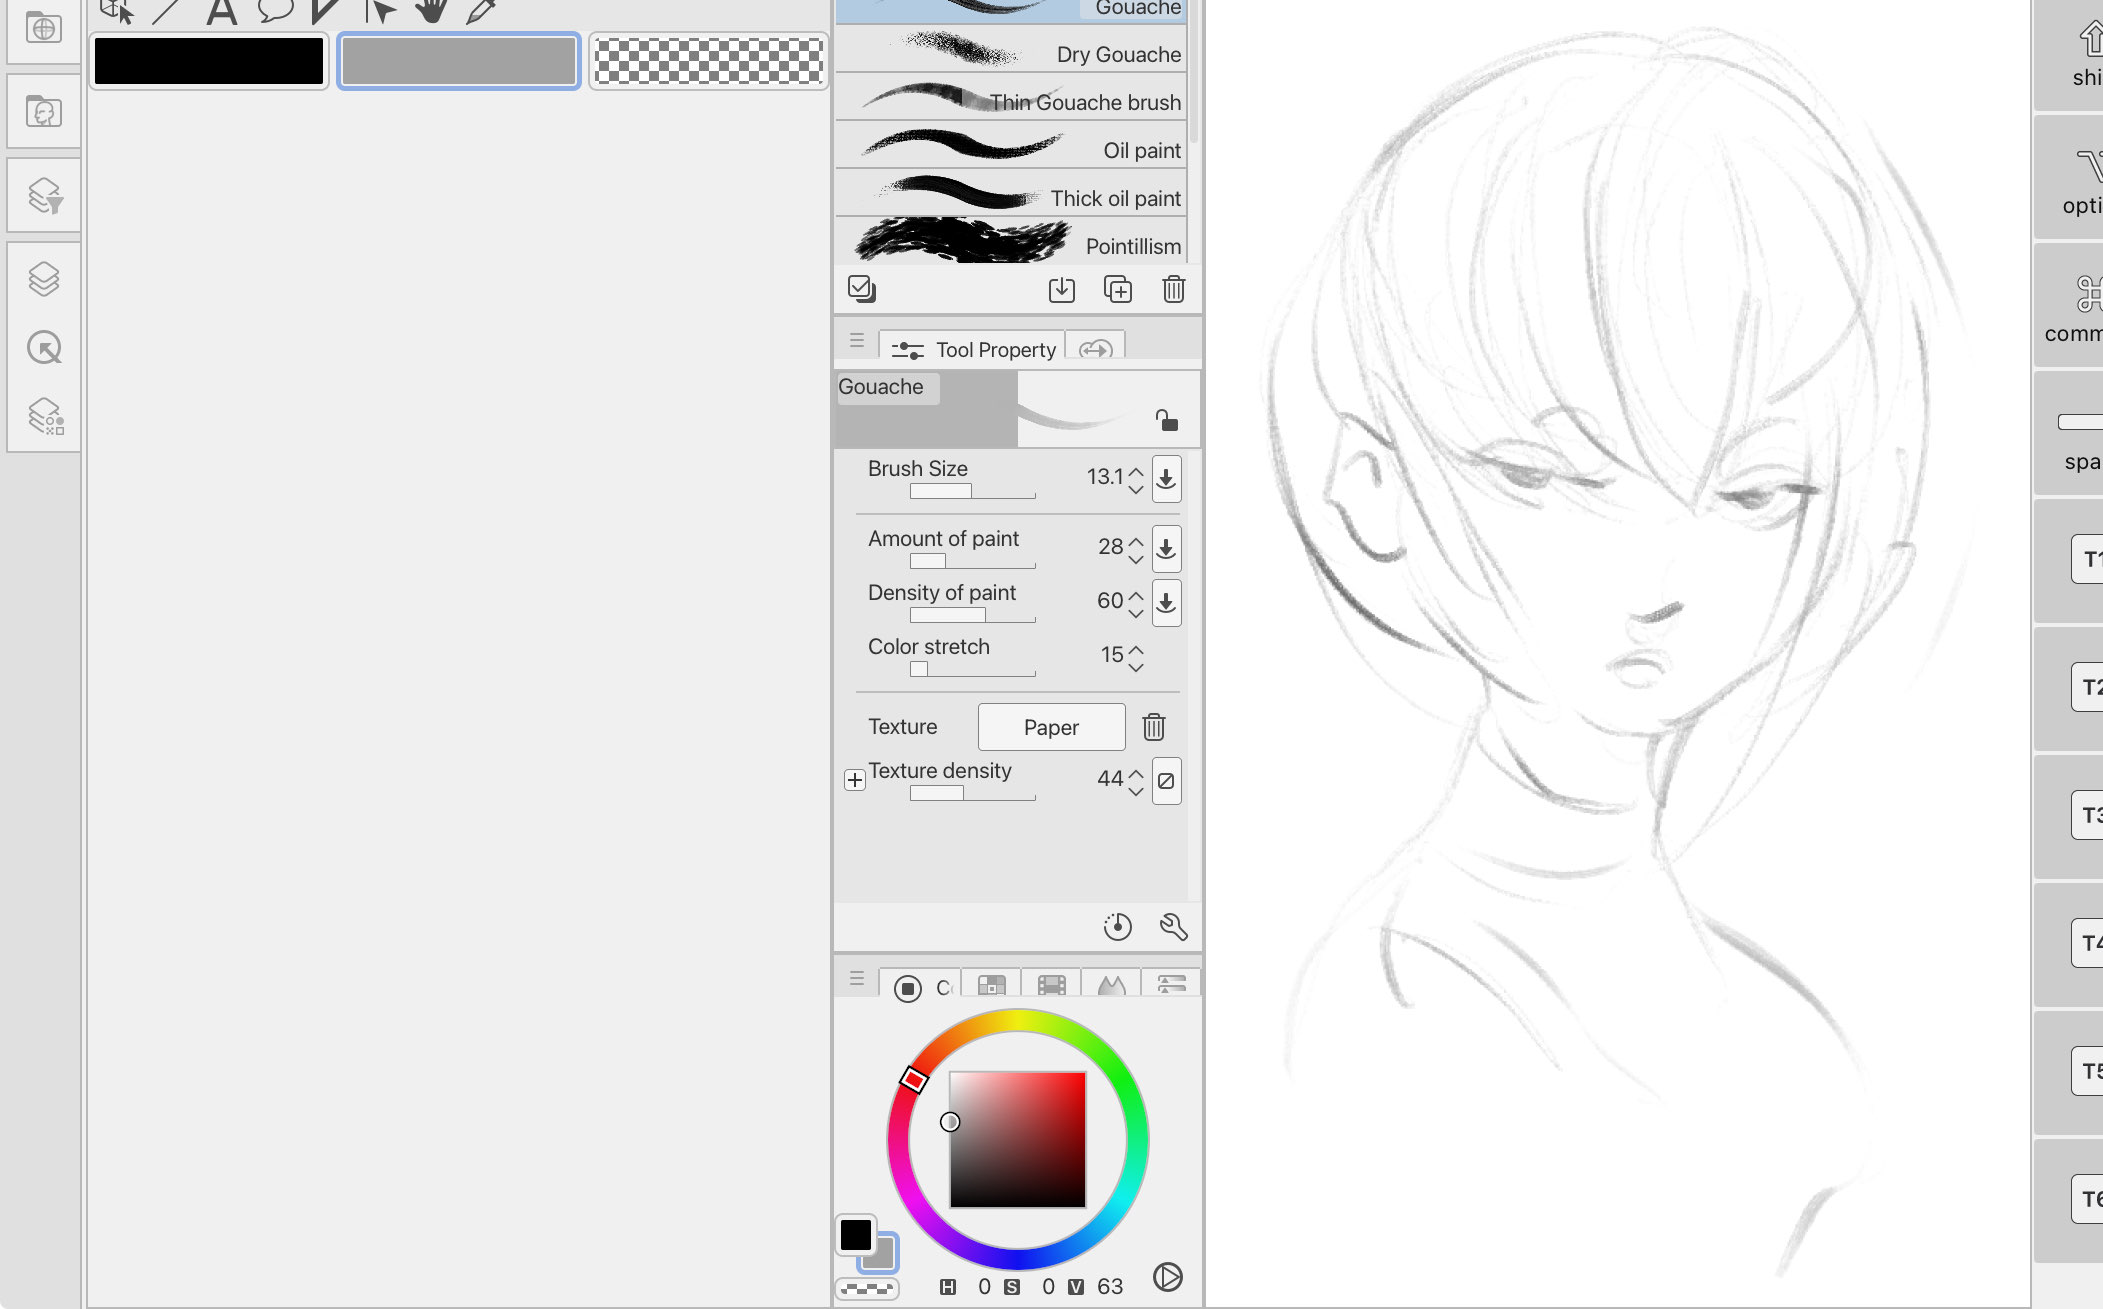Increase the Texture density stepper
Screen dimensions: 2103x1309
point(1136,772)
